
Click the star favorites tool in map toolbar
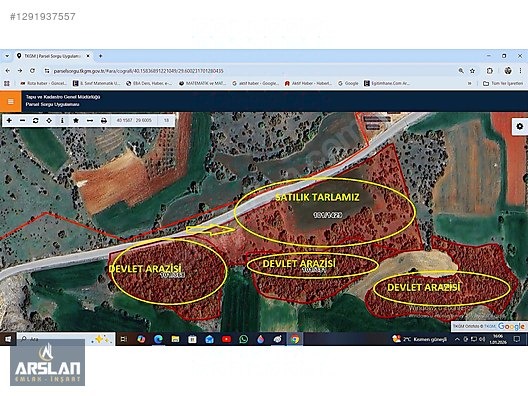[76, 121]
